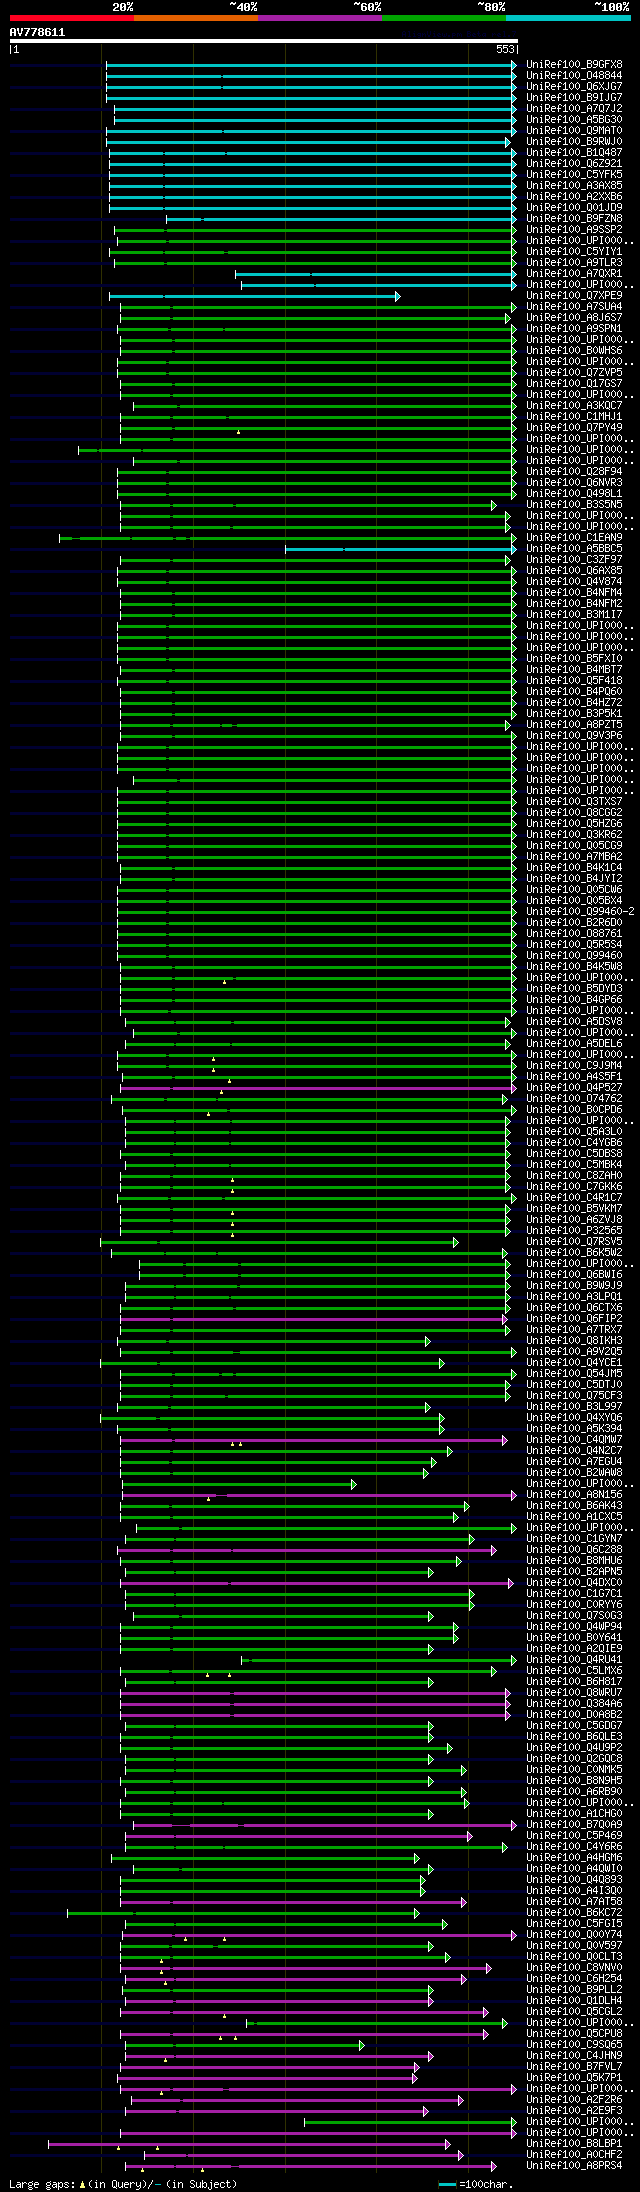Select hit label UniRef100_Q6Z921
Image resolution: width=640 pixels, height=2192 pixels.
pos(574,163)
